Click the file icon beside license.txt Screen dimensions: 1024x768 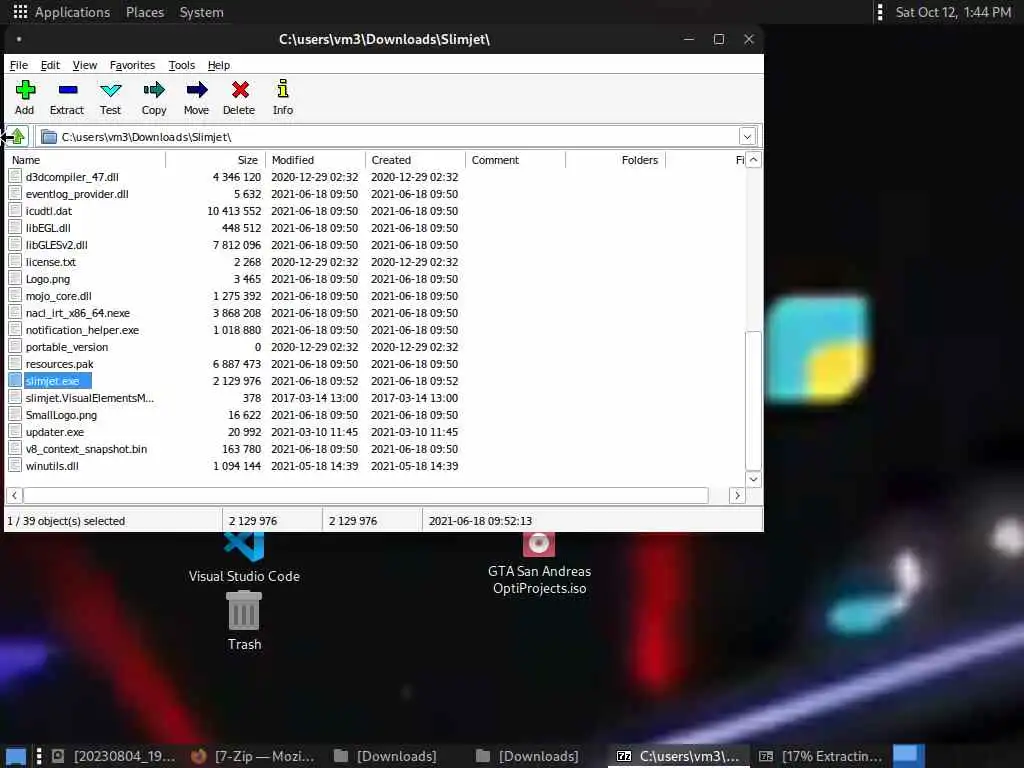coord(15,262)
